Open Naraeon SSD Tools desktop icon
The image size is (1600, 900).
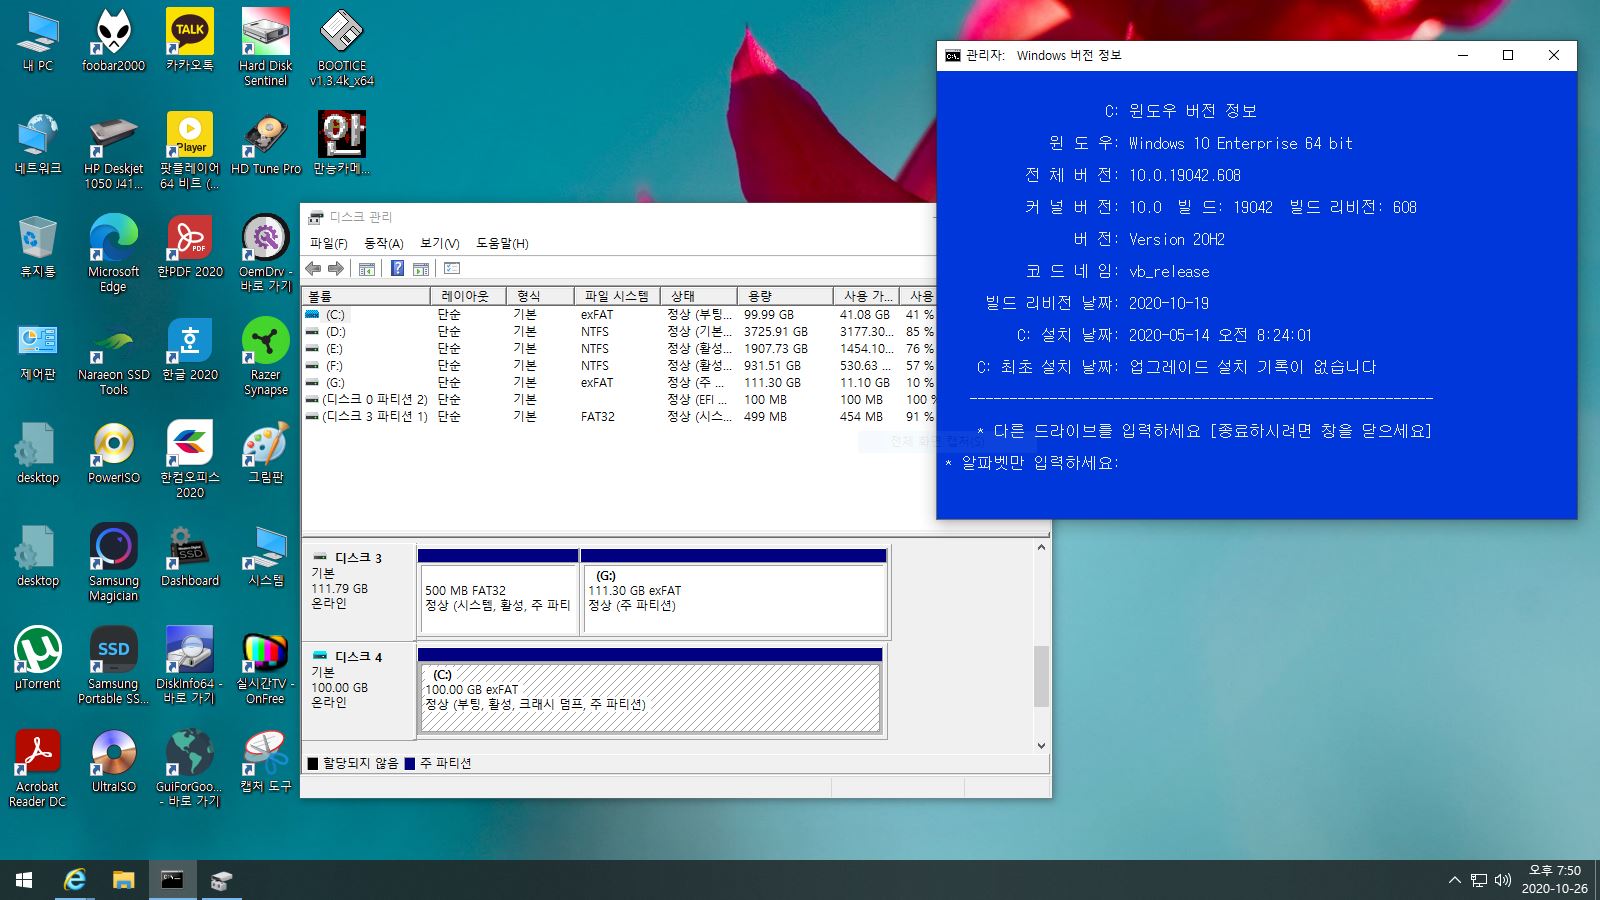(114, 357)
